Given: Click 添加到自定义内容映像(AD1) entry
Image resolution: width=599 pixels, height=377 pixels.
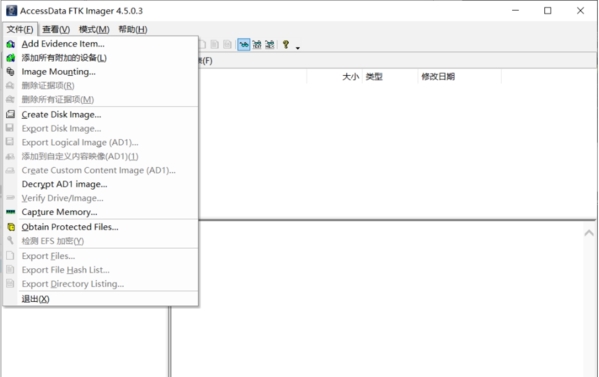Looking at the screenshot, I should tap(100, 156).
